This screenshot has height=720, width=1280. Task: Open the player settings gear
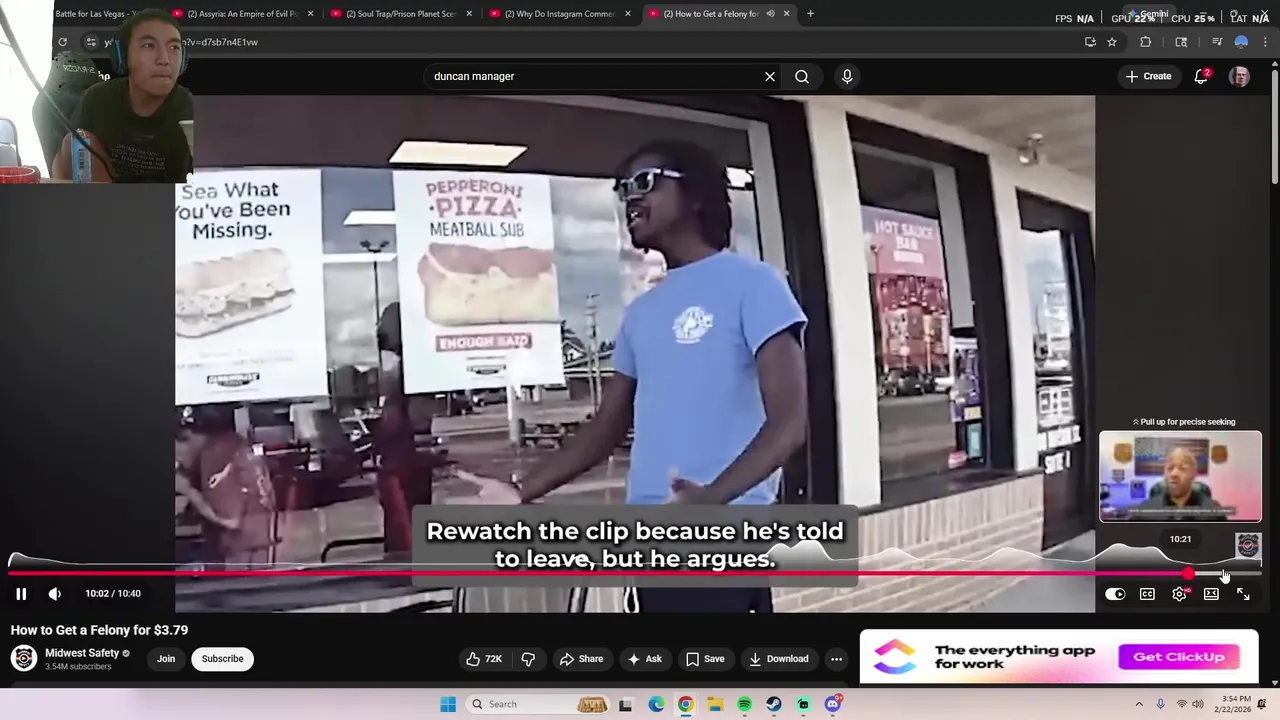1180,594
